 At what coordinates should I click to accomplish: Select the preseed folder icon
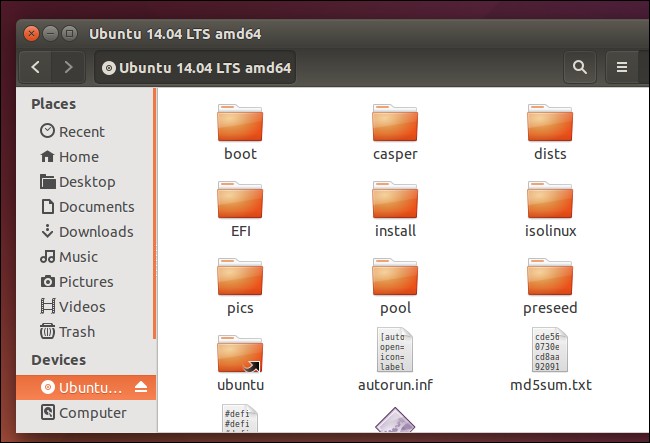[x=550, y=277]
